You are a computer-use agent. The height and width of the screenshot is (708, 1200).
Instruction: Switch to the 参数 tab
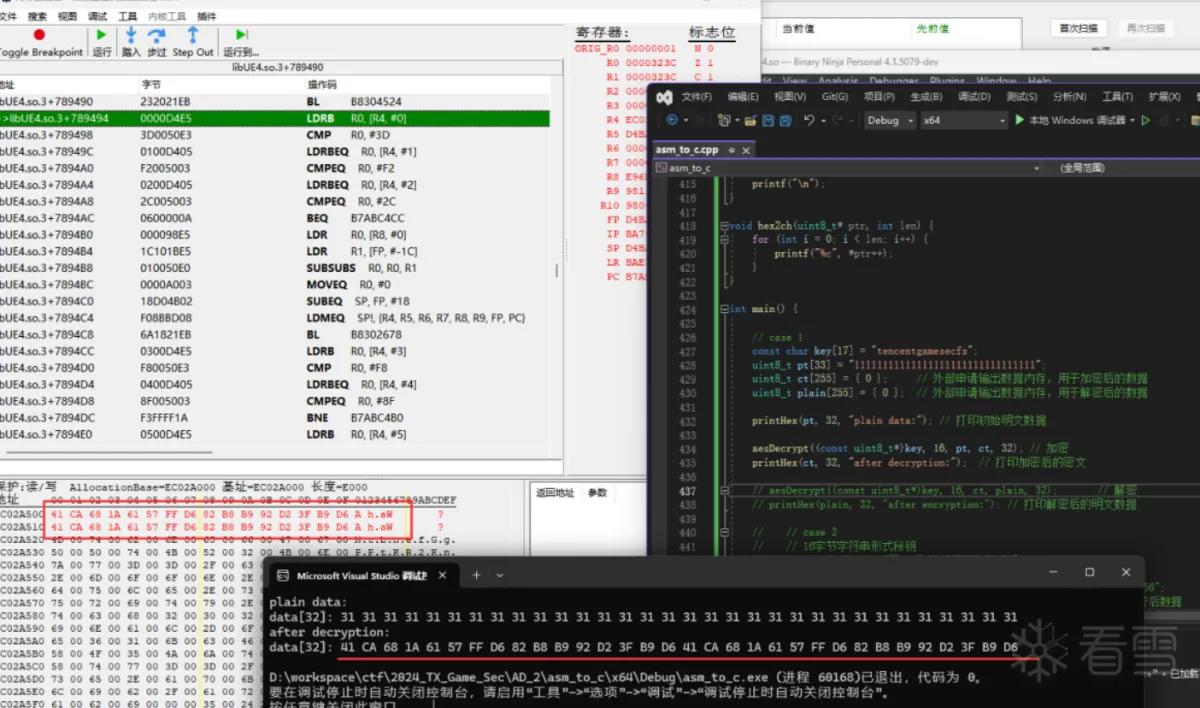pyautogui.click(x=597, y=493)
